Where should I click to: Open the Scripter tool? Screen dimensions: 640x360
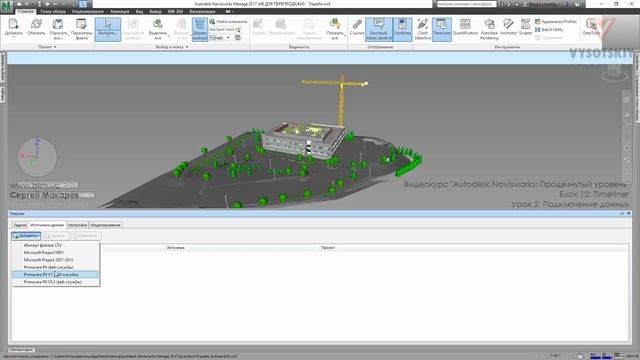pos(525,27)
